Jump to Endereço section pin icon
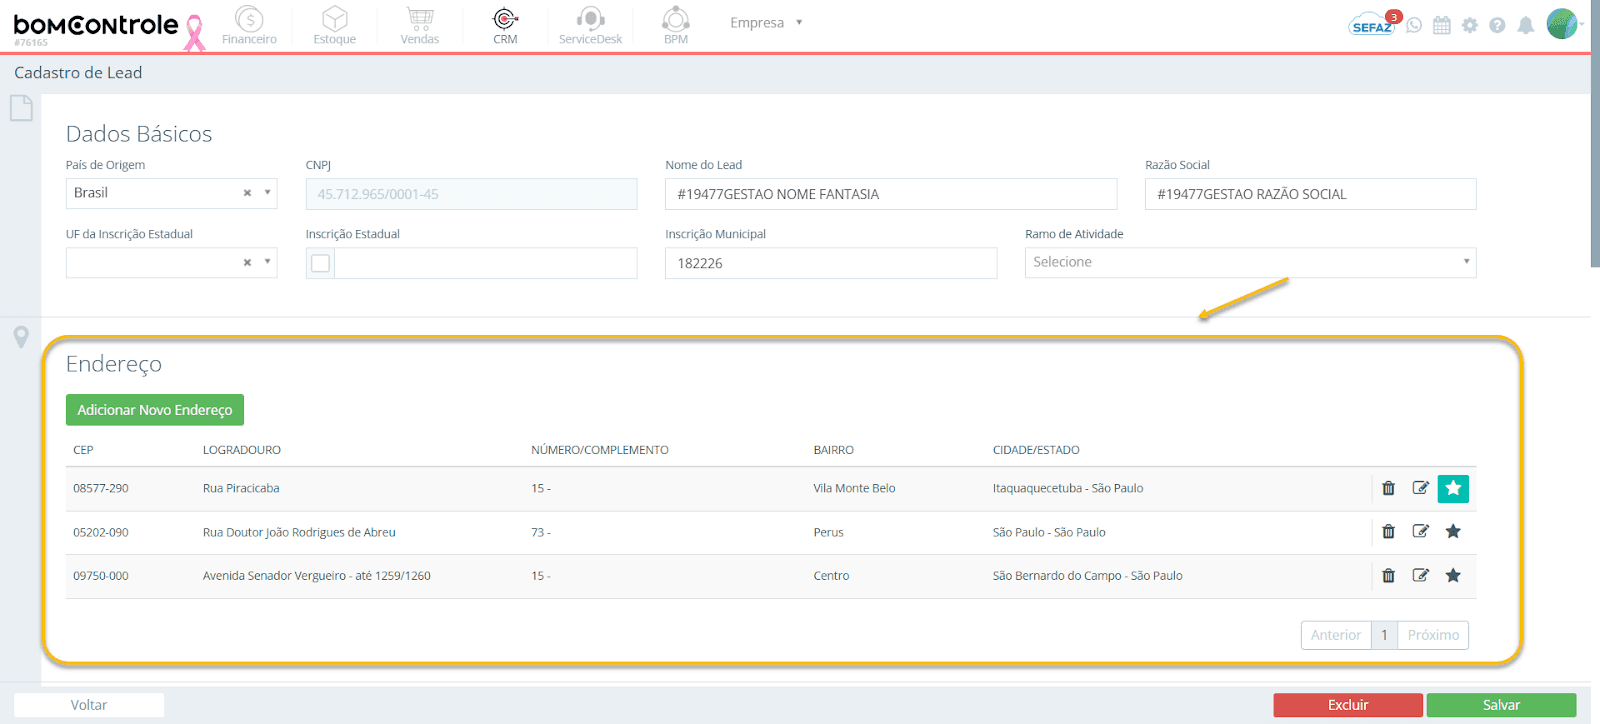 (x=21, y=337)
